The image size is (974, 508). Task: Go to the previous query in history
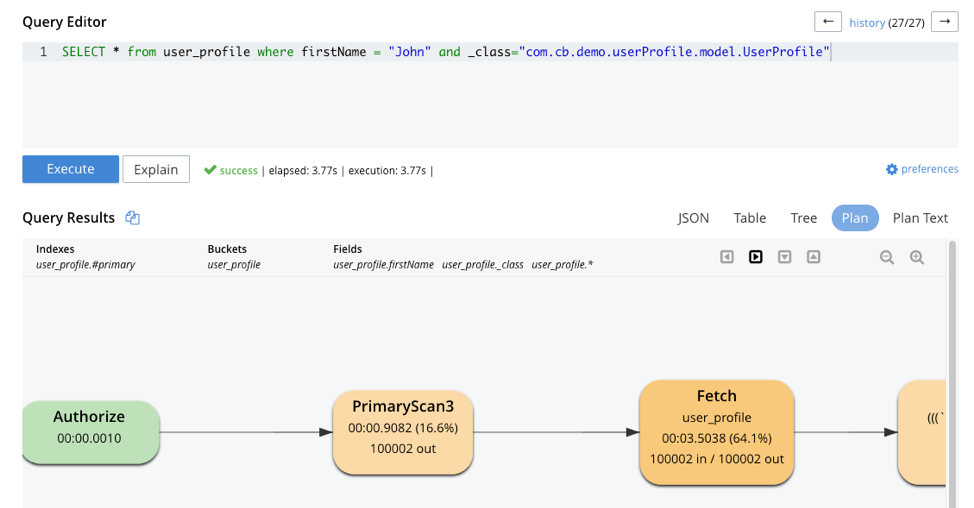coord(828,22)
